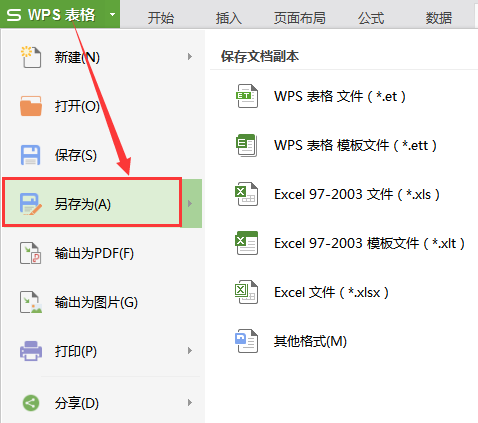Expand the 打印(P) submenu arrow
Image resolution: width=478 pixels, height=423 pixels.
tap(190, 351)
